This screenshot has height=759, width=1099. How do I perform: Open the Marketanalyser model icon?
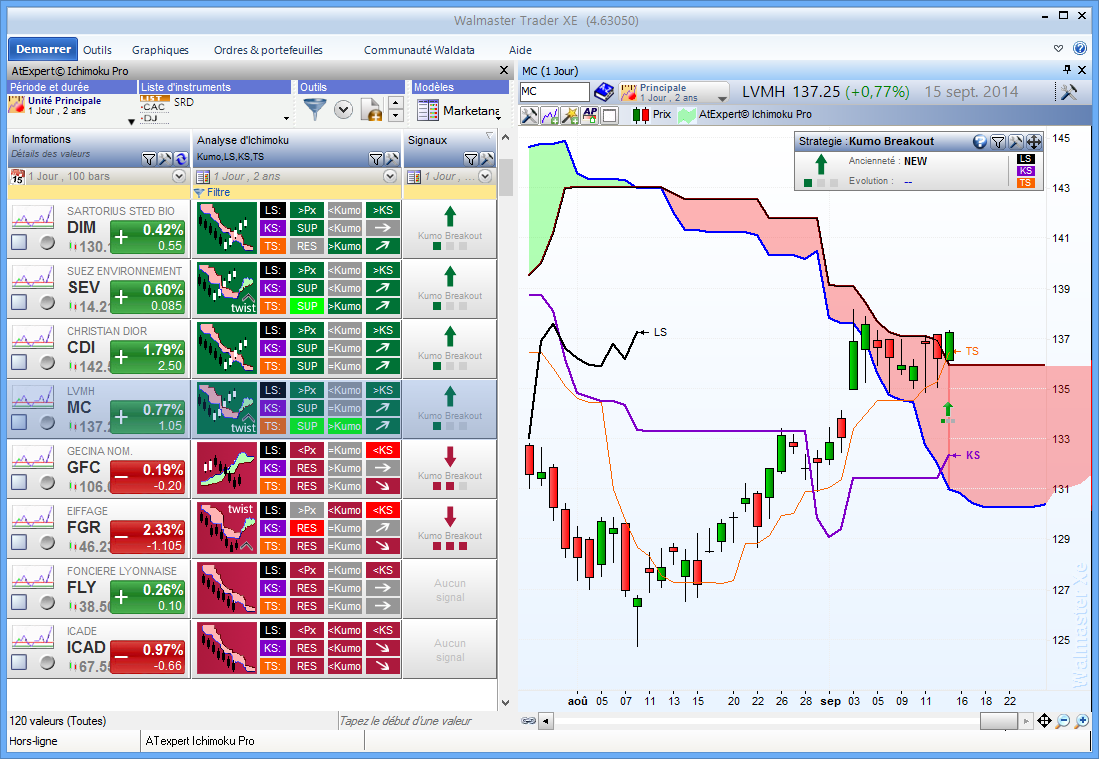tap(428, 111)
